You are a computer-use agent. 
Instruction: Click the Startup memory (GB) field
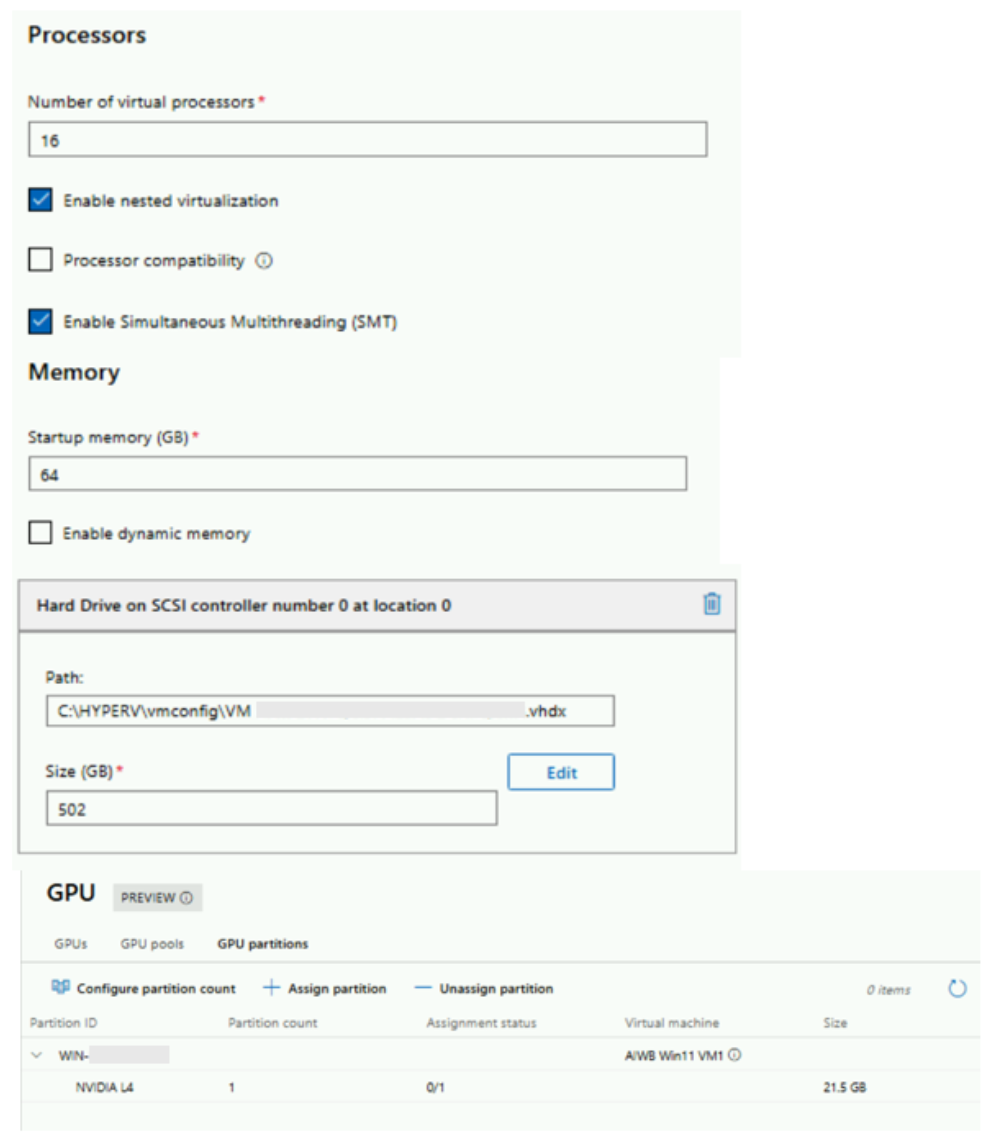pos(357,475)
